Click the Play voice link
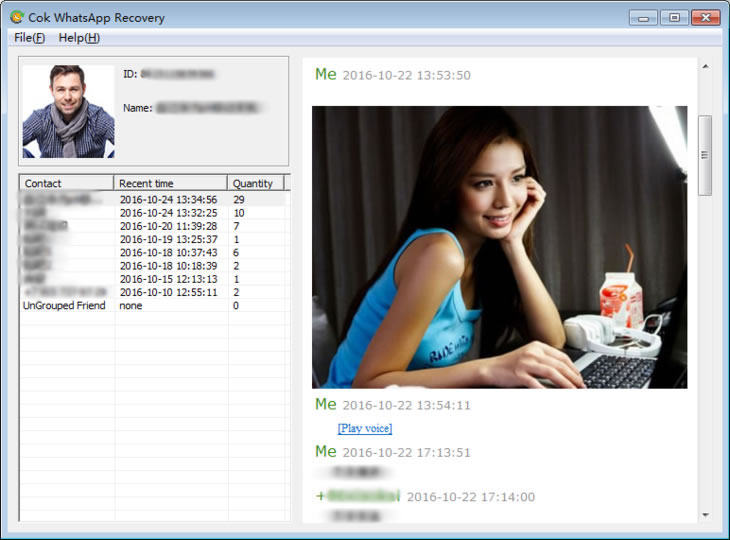 (x=364, y=429)
